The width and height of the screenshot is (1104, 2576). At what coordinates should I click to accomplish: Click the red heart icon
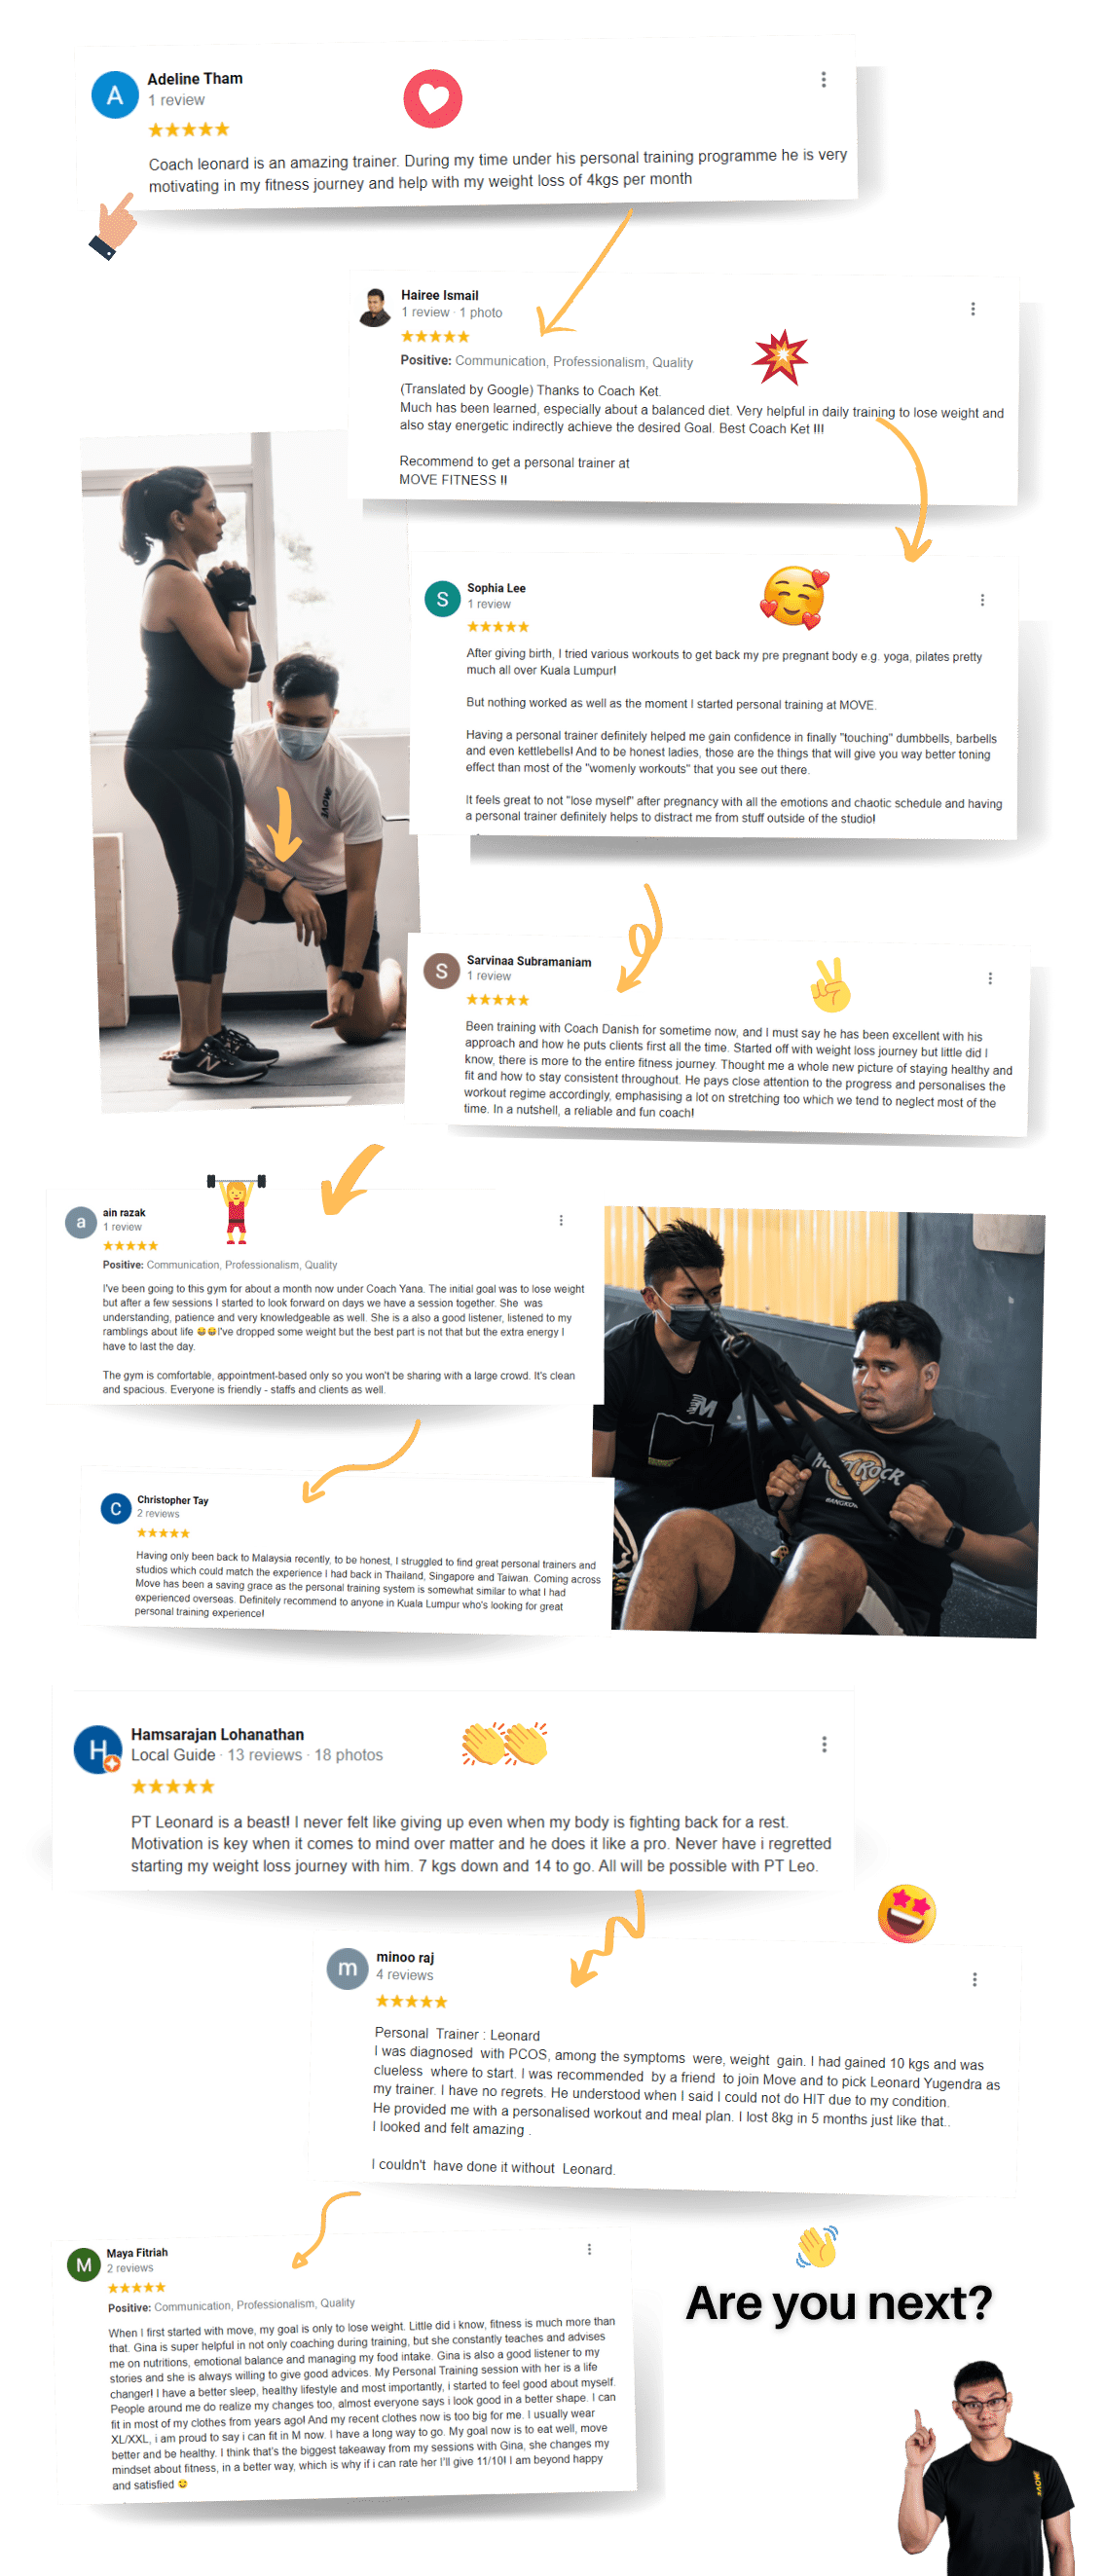tap(432, 99)
